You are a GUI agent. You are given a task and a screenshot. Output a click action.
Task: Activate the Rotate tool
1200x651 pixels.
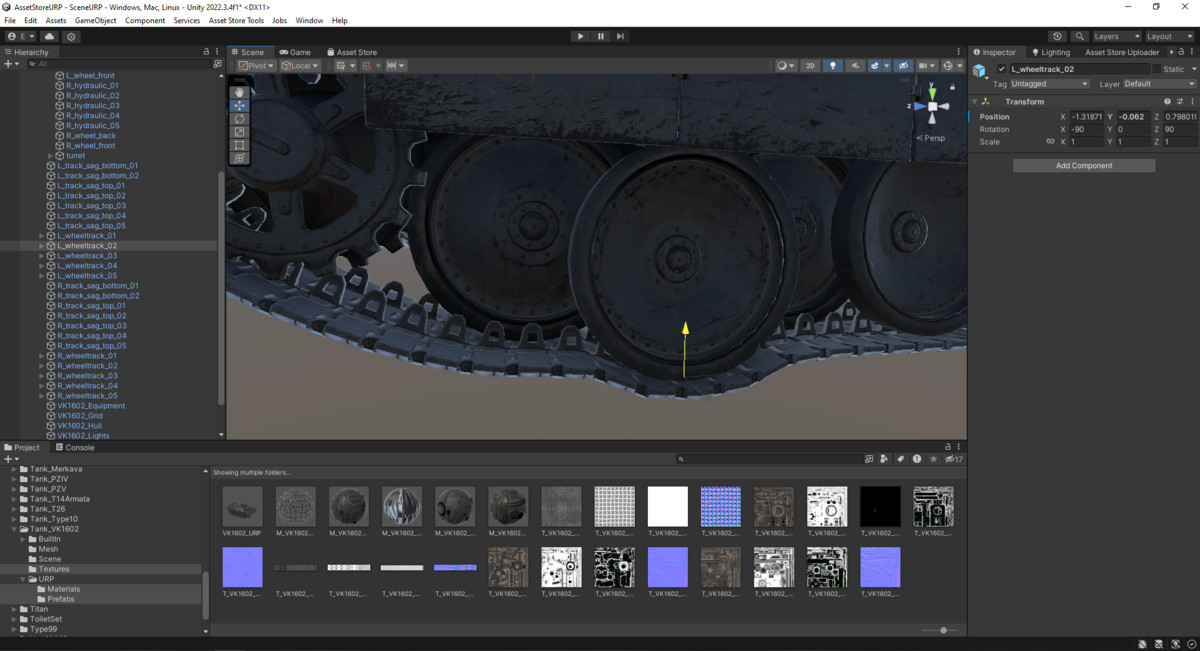(239, 118)
